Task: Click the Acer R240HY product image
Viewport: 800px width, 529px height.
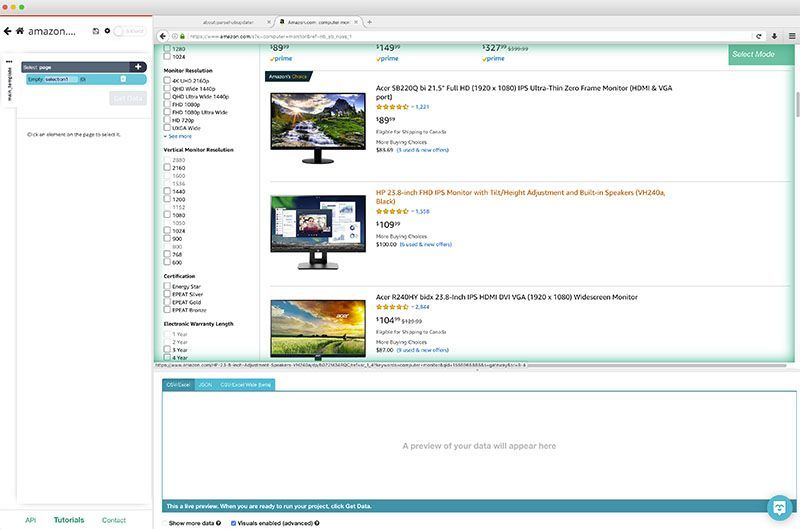Action: 318,329
